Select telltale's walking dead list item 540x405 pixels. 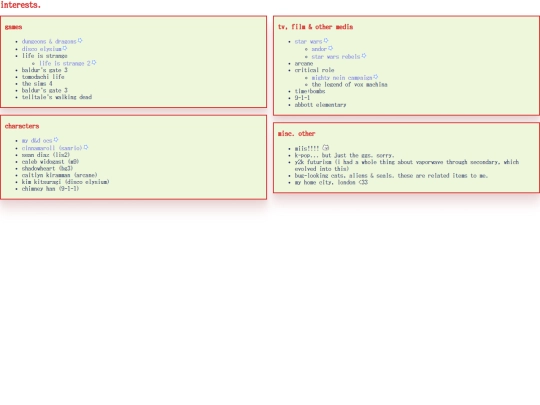click(57, 97)
